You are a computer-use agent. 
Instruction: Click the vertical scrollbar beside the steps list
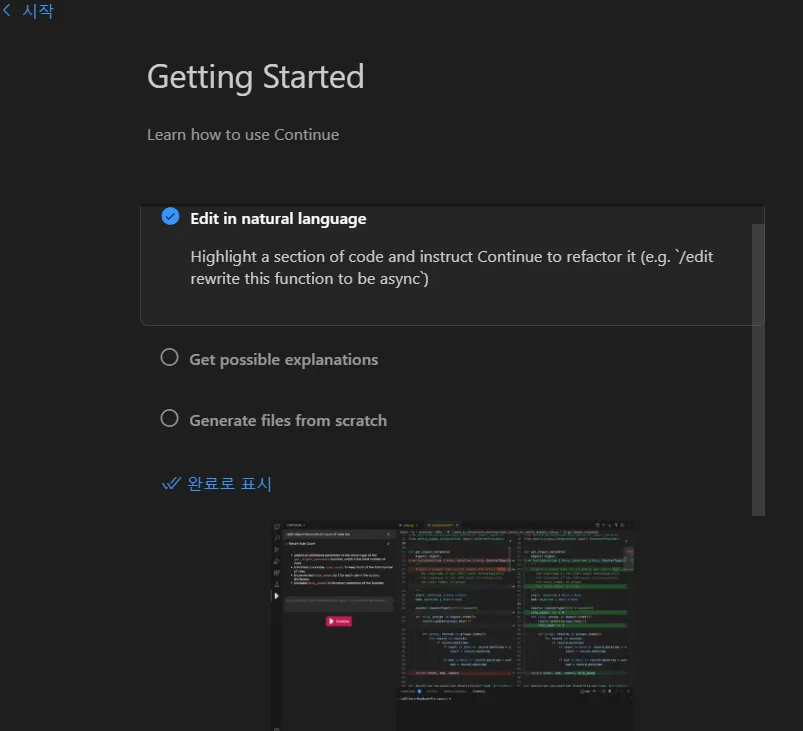(x=758, y=369)
